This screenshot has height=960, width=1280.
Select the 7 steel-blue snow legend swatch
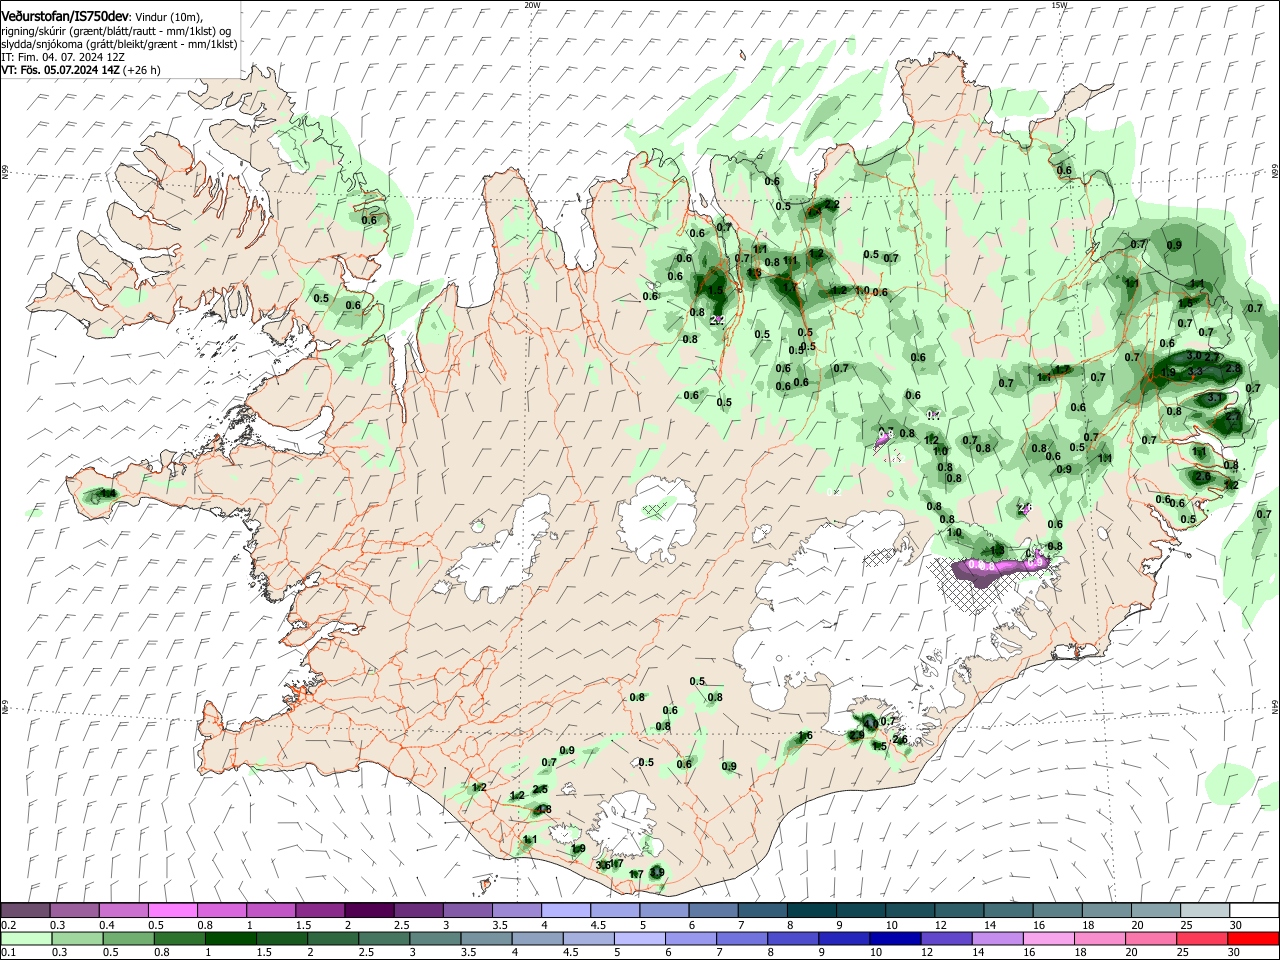[x=761, y=910]
